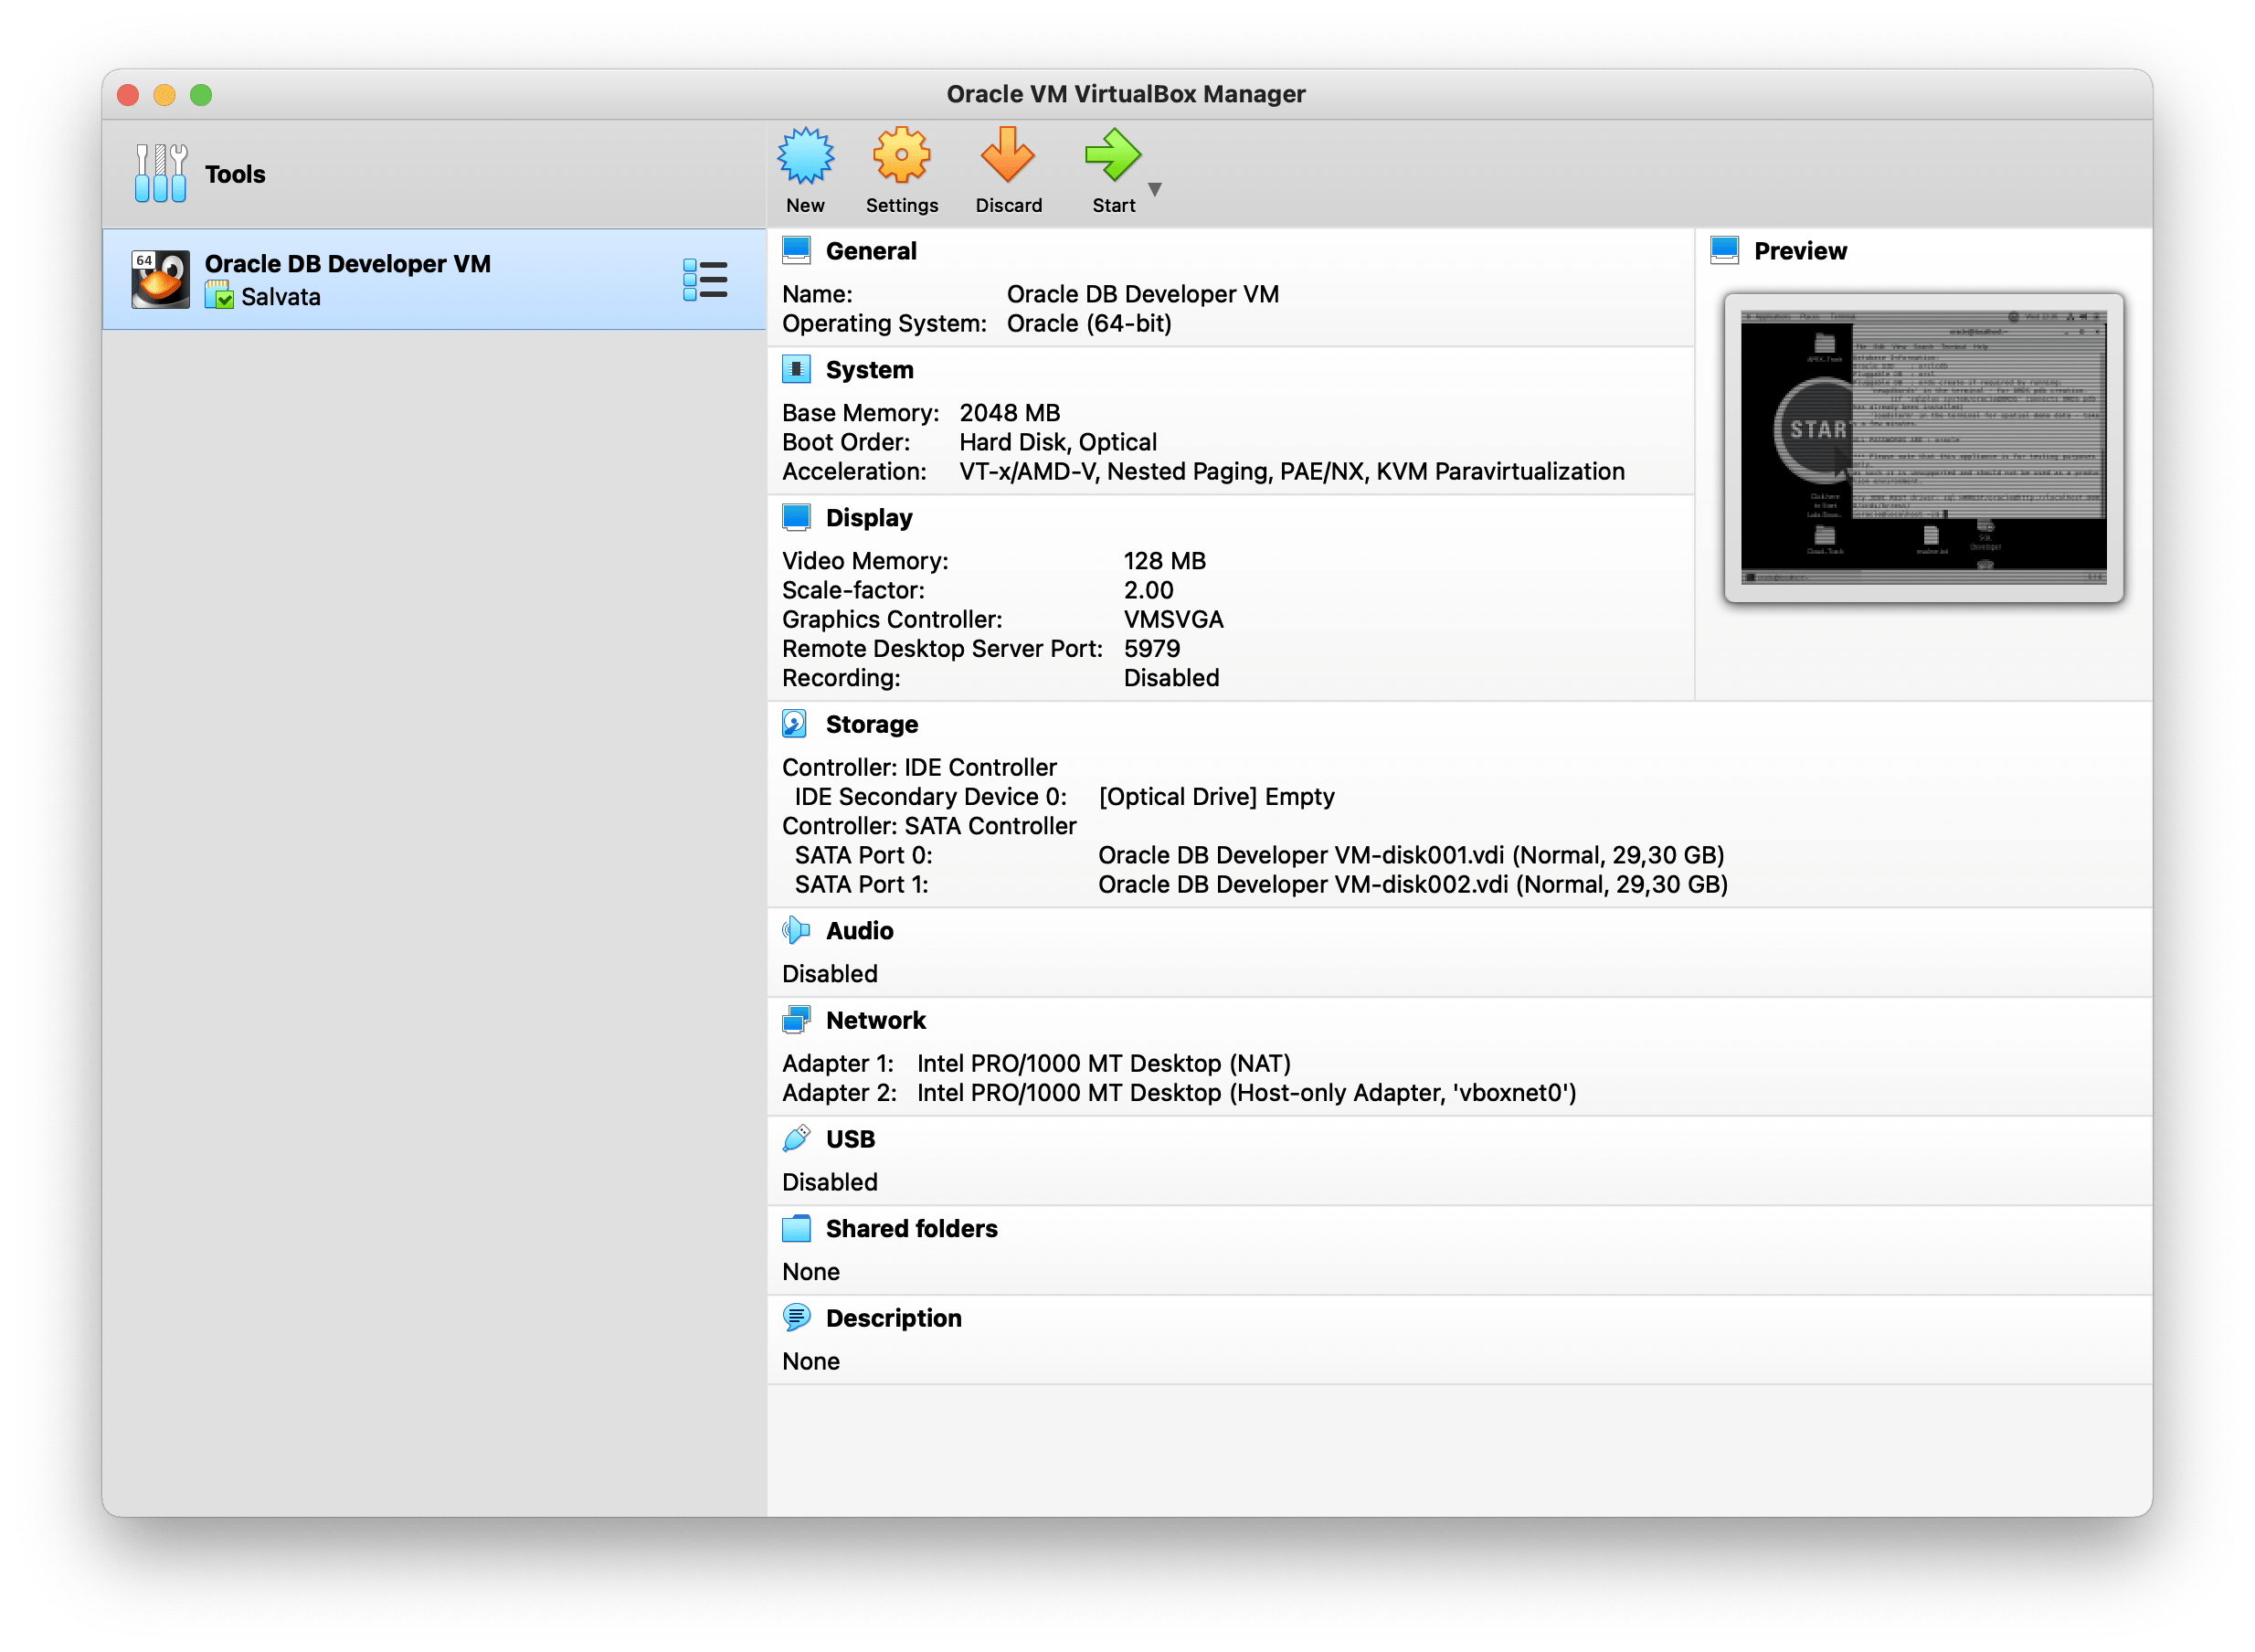Click the Network section icon
The image size is (2255, 1652).
796,1019
